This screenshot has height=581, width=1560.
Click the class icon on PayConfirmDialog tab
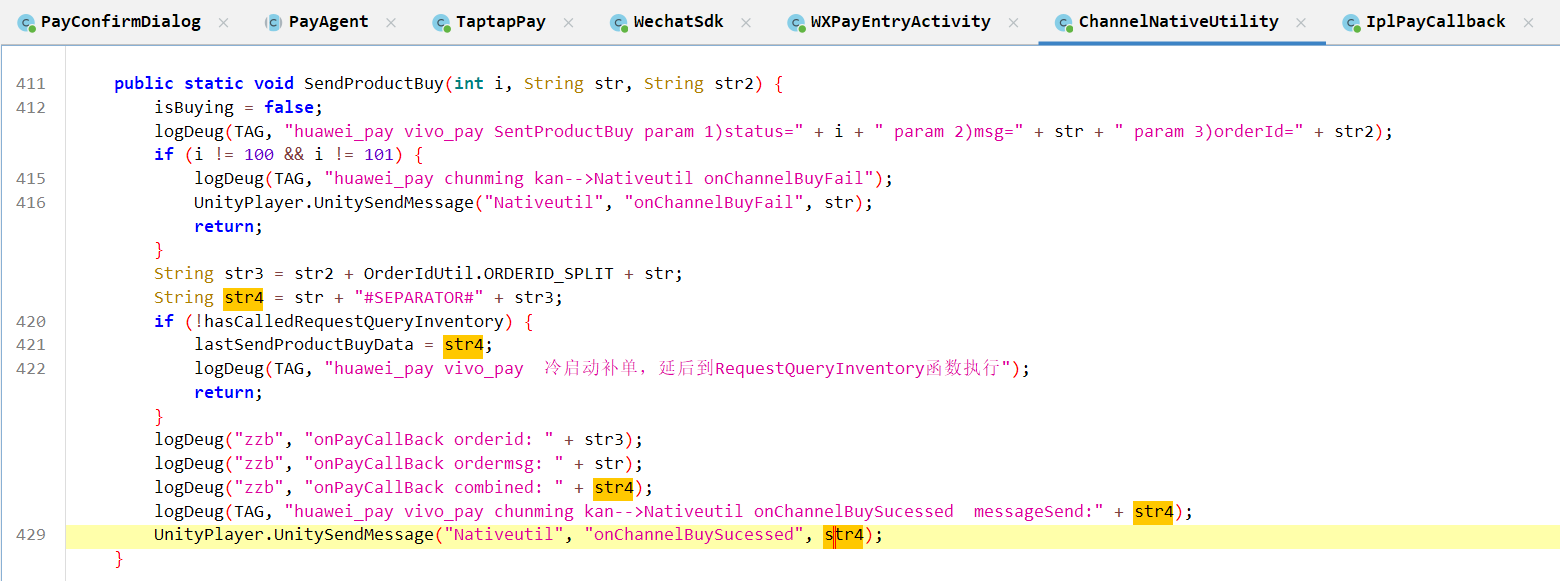(27, 22)
